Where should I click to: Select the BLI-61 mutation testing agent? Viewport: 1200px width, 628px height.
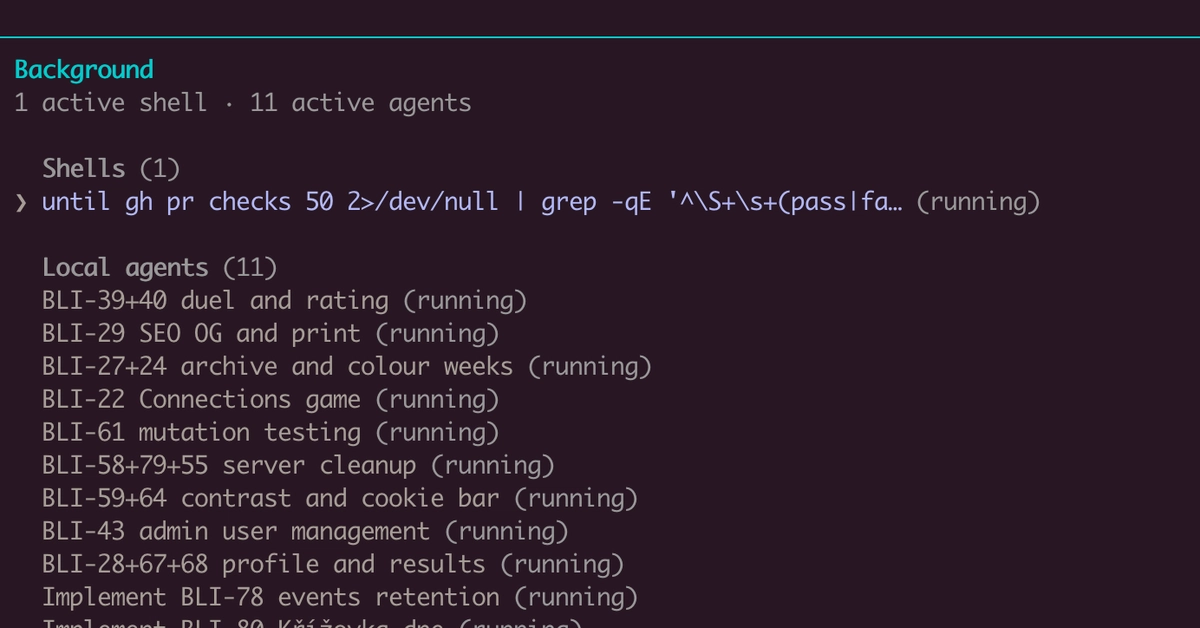[x=270, y=432]
